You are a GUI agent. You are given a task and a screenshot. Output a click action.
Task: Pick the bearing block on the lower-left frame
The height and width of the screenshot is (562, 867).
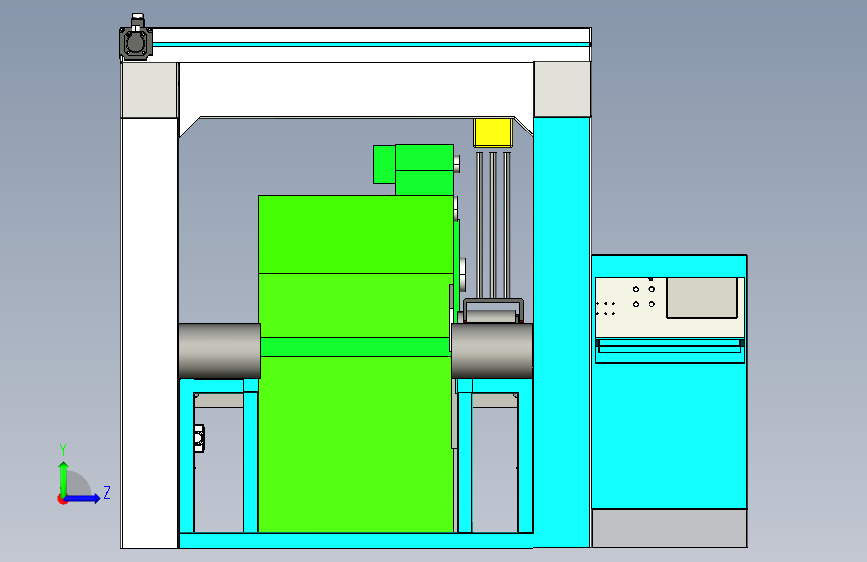pyautogui.click(x=199, y=439)
